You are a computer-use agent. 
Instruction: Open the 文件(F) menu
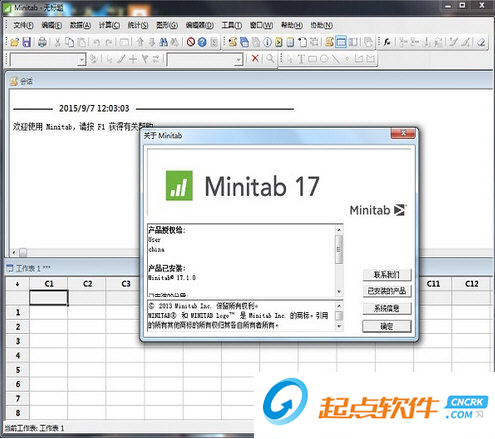point(23,25)
